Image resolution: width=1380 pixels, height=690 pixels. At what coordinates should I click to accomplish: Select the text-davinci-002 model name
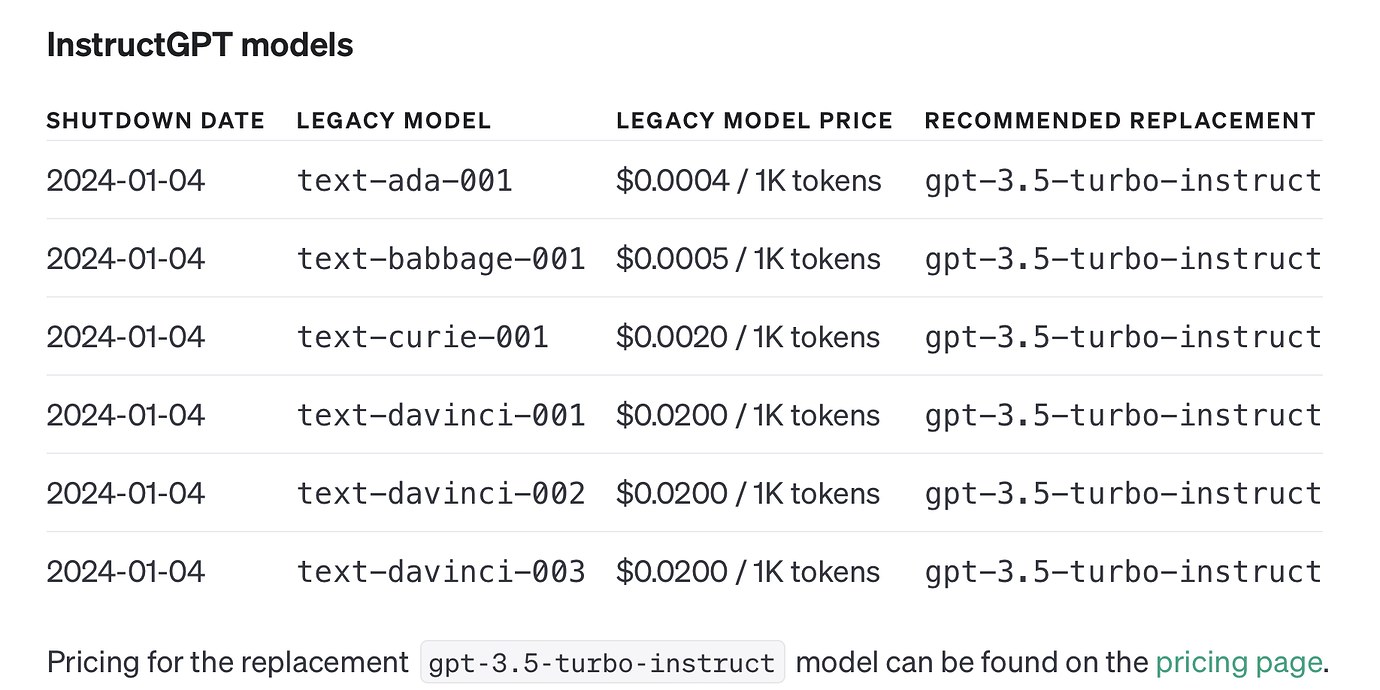[441, 493]
